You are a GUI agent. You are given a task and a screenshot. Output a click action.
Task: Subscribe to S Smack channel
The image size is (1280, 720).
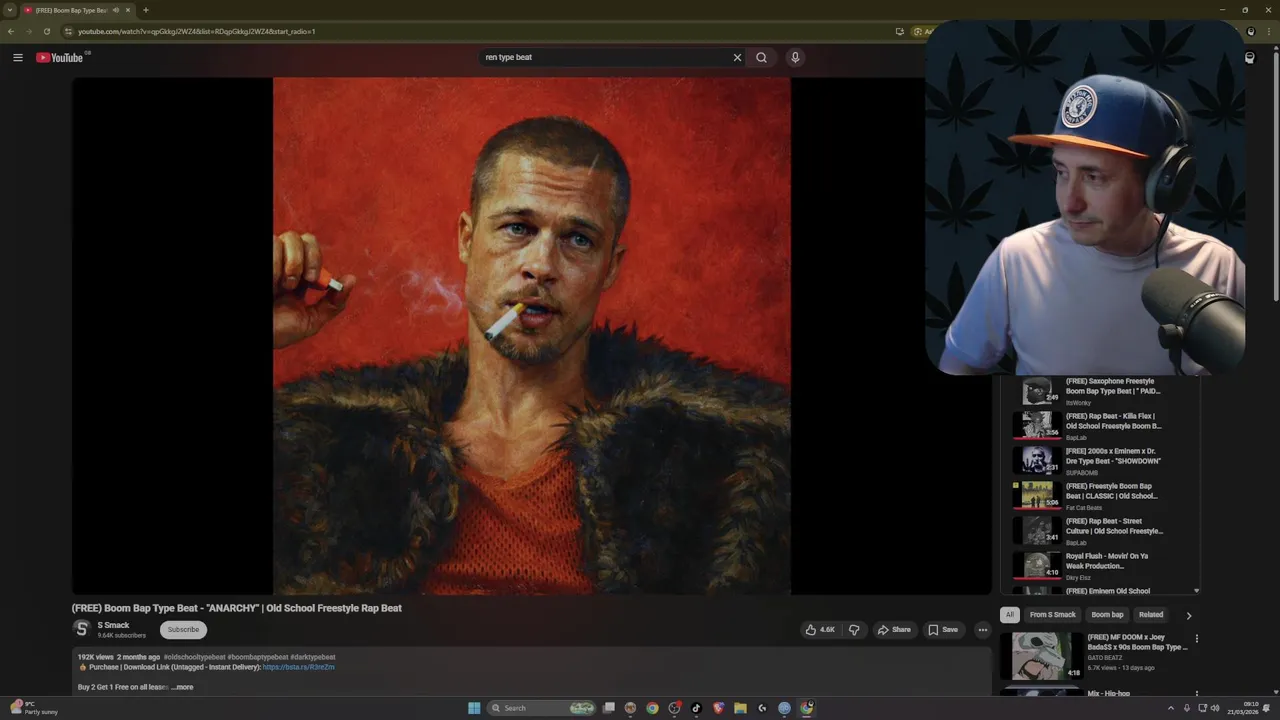183,629
